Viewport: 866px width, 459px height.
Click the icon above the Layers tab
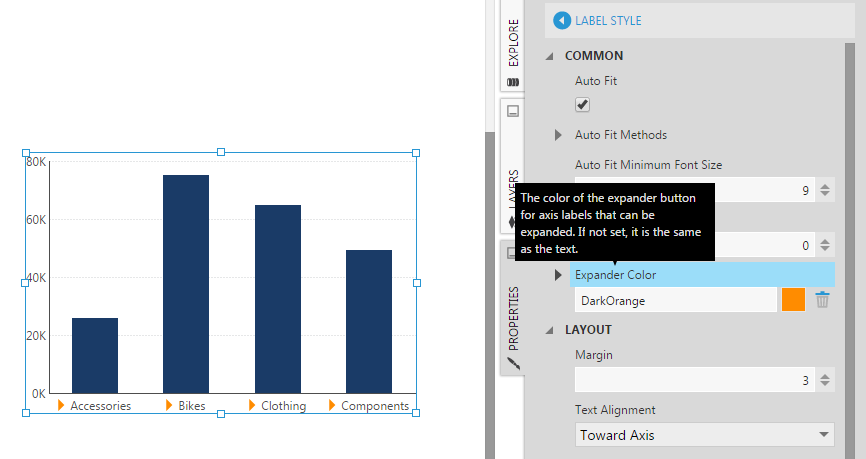pos(513,111)
